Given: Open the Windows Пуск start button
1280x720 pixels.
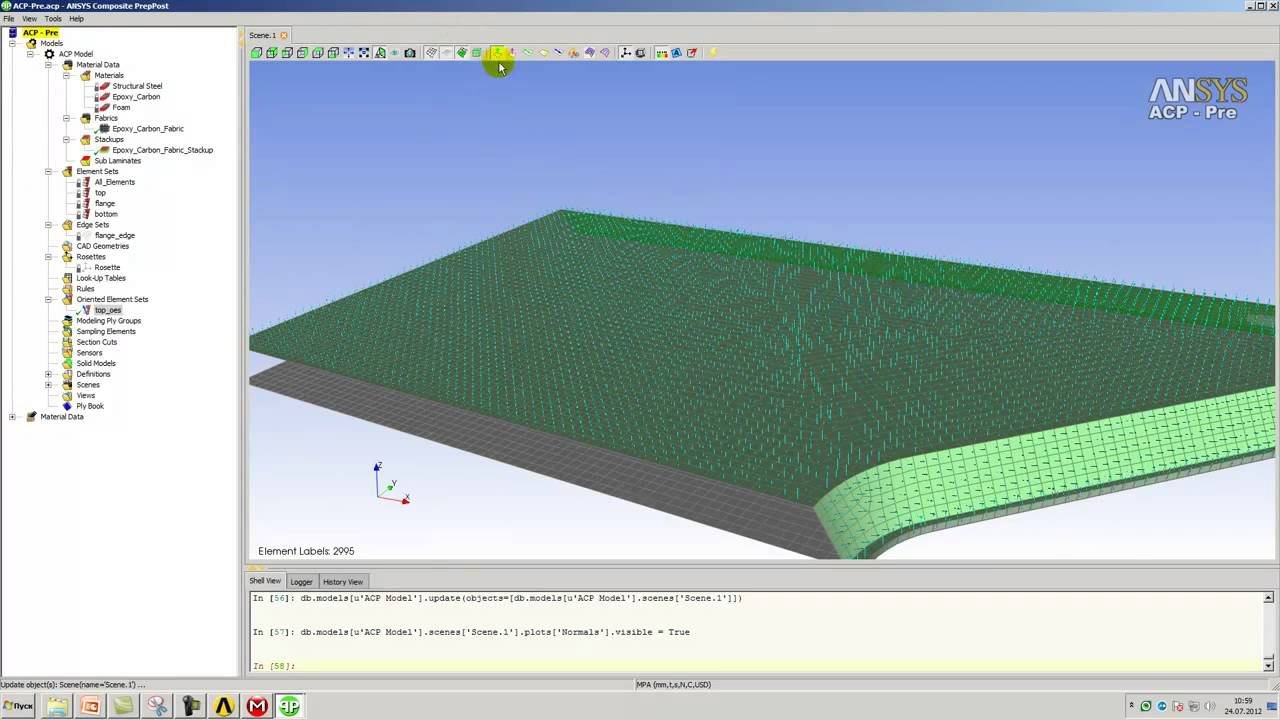Looking at the screenshot, I should click(x=19, y=706).
